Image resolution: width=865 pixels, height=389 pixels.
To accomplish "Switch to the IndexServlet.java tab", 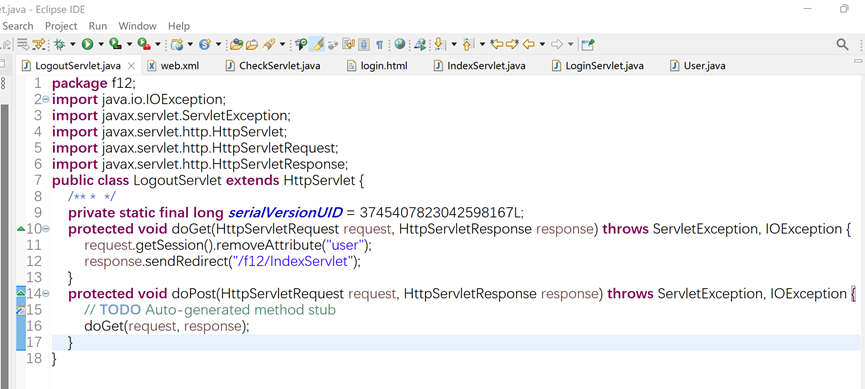I will [479, 66].
